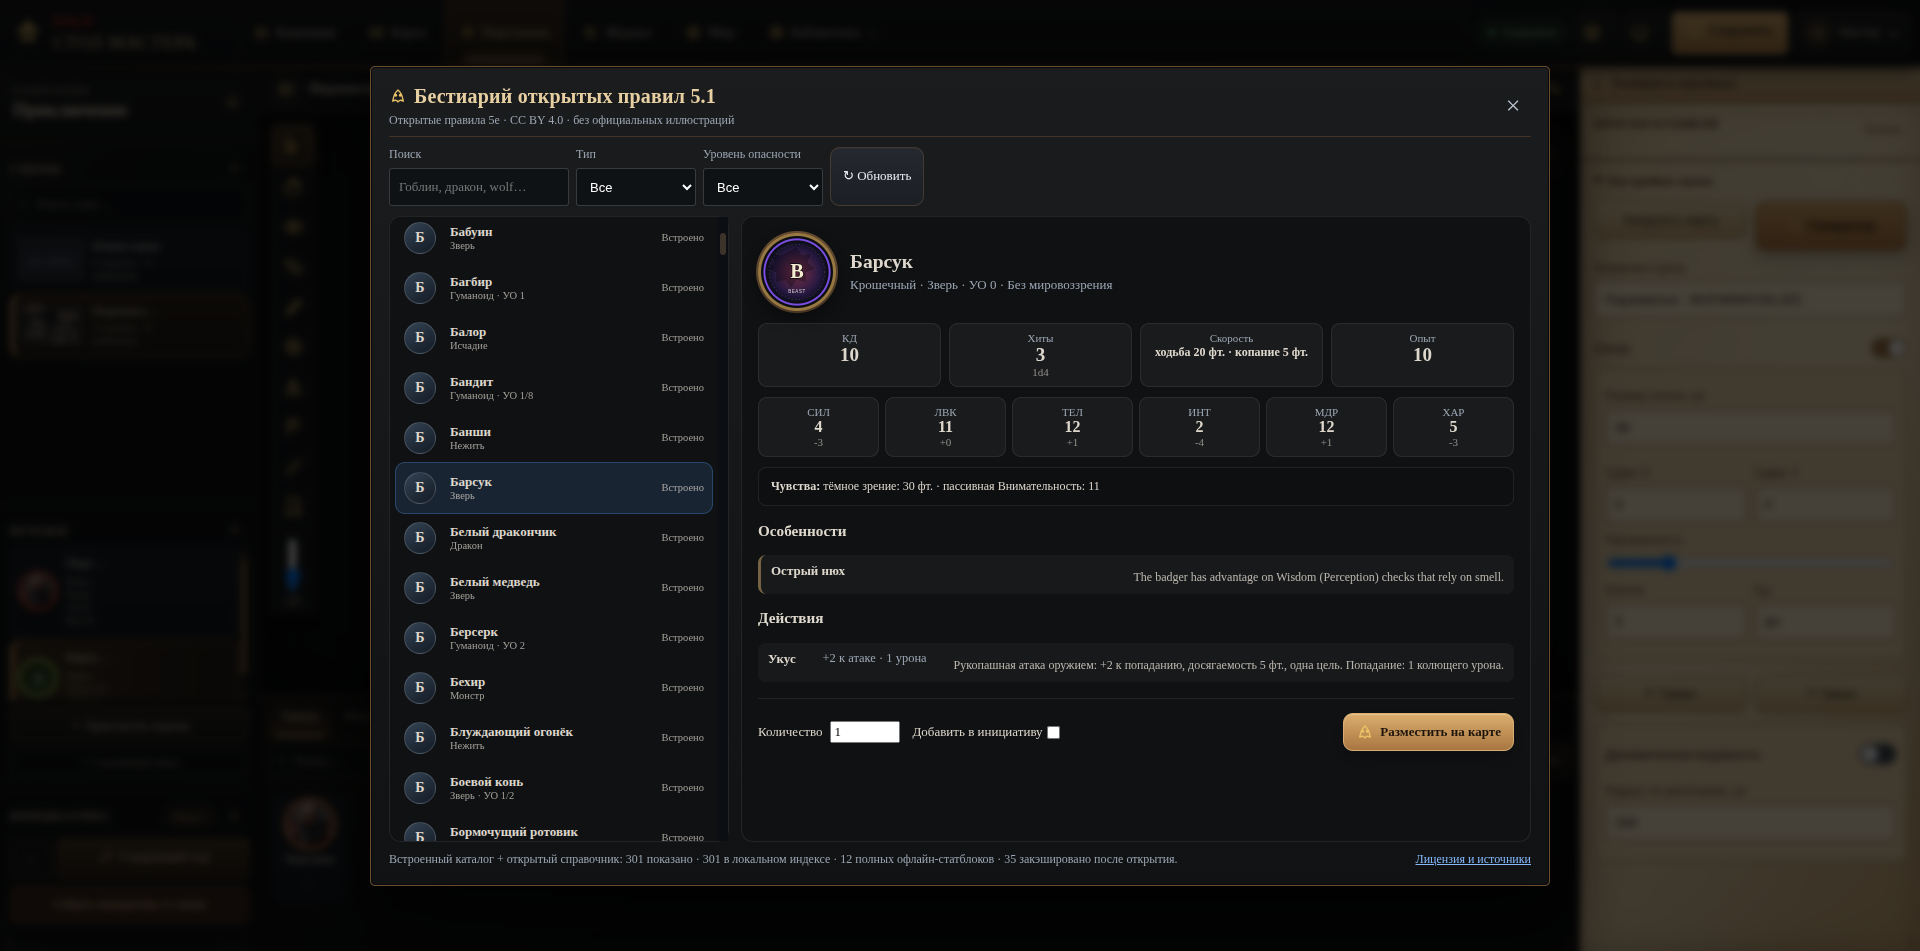Open the Уровень опасности dropdown
The image size is (1920, 951).
pyautogui.click(x=763, y=187)
